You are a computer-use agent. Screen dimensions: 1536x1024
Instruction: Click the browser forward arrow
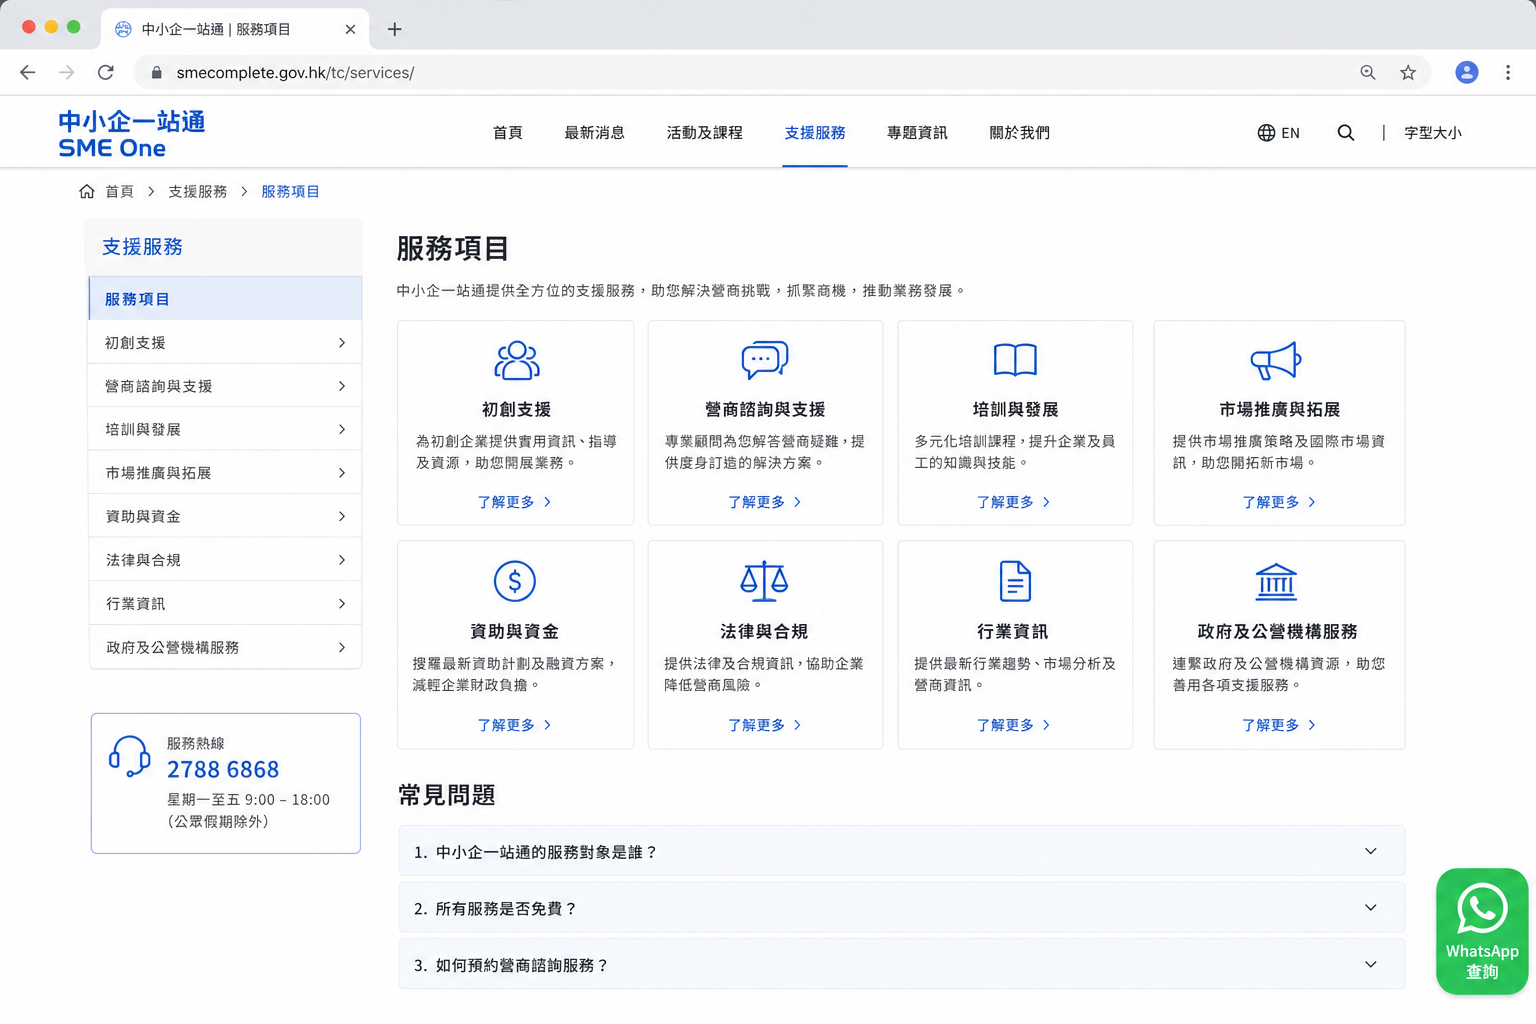click(x=66, y=72)
